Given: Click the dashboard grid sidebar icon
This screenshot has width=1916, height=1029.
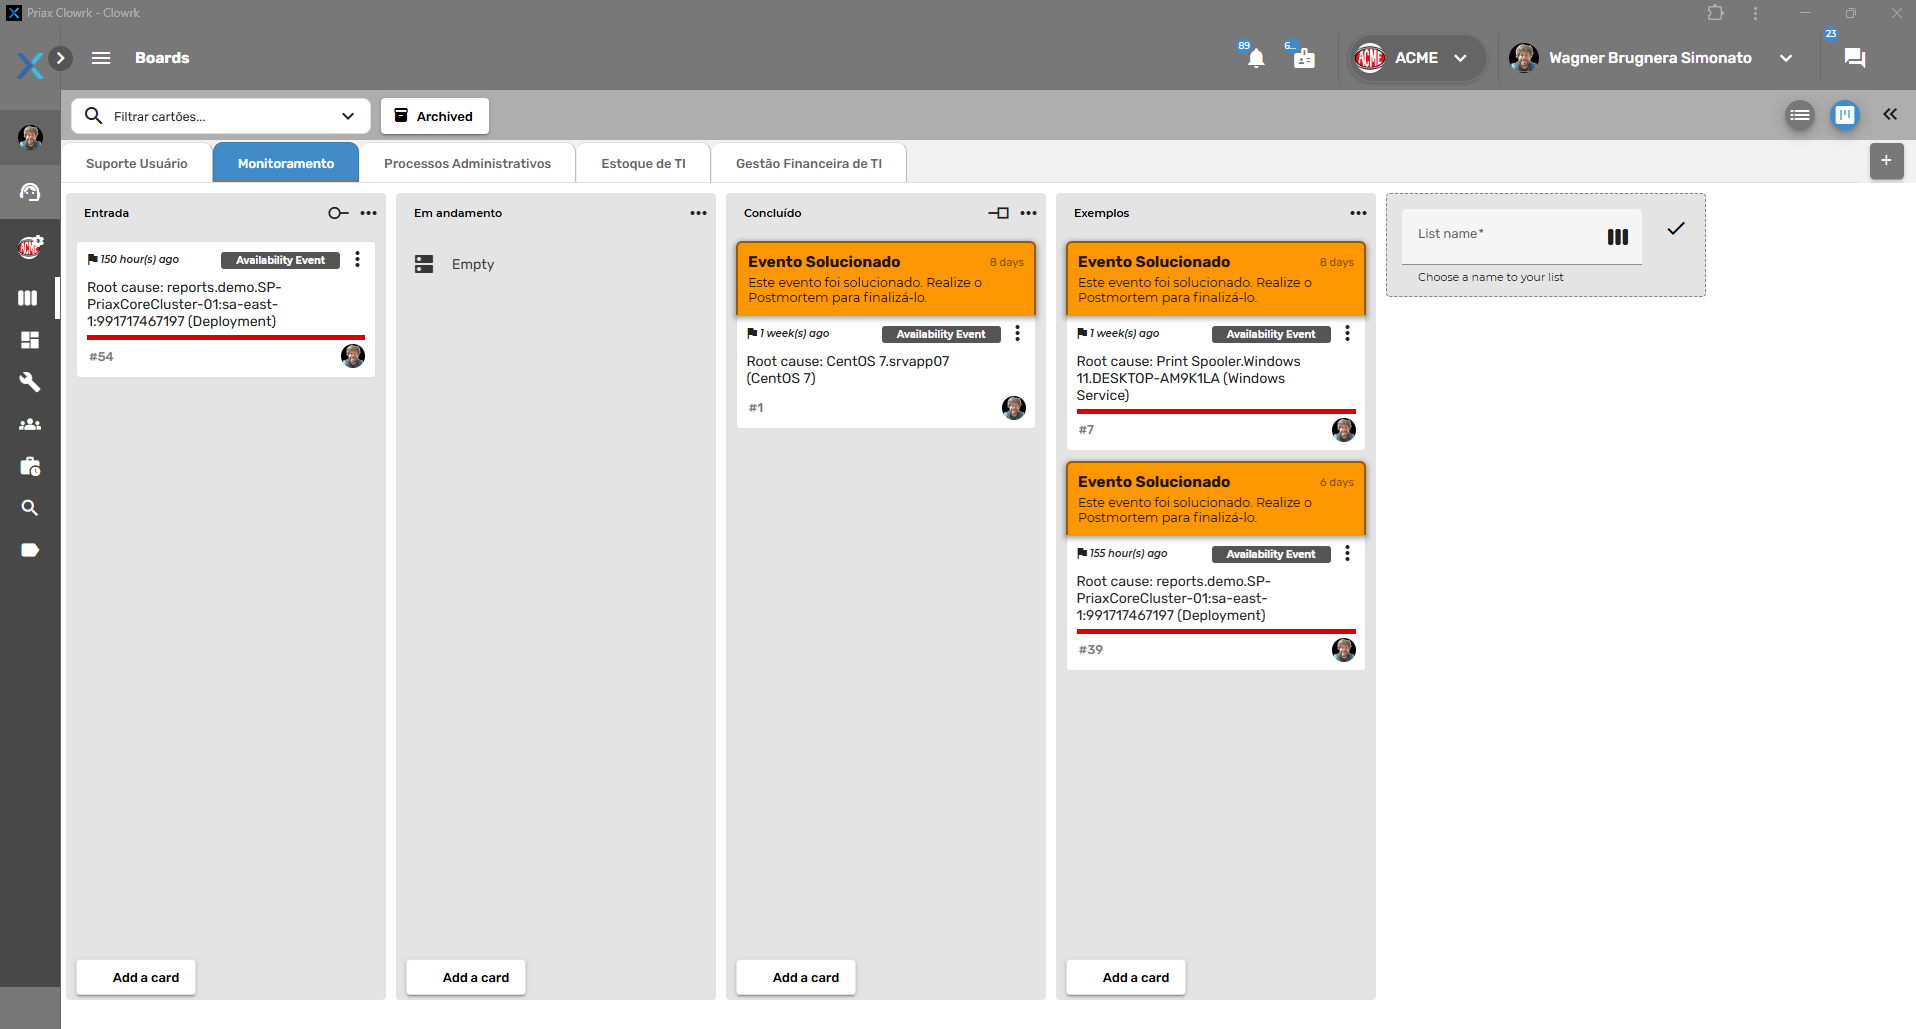Looking at the screenshot, I should pos(30,340).
